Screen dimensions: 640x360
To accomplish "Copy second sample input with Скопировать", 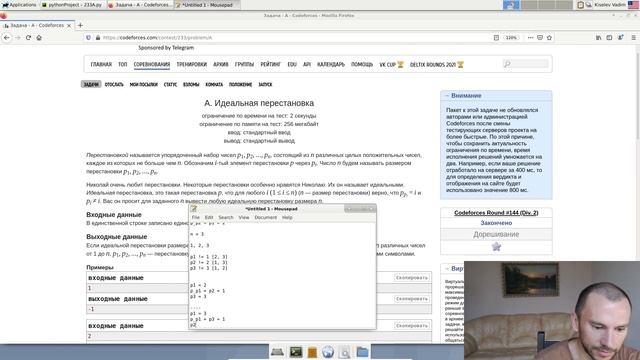I will click(412, 326).
